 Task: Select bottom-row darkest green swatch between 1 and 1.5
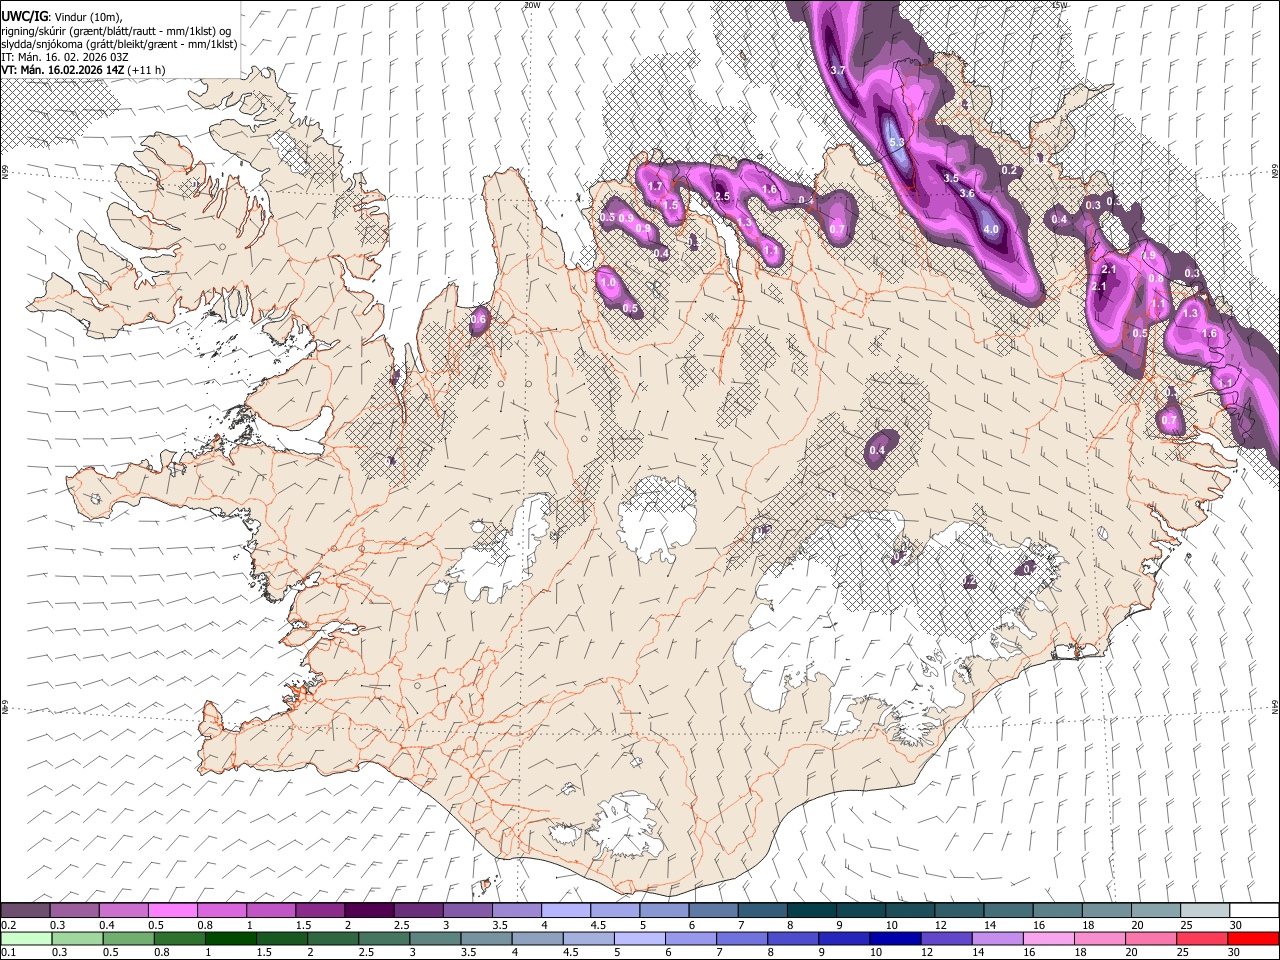(x=231, y=938)
